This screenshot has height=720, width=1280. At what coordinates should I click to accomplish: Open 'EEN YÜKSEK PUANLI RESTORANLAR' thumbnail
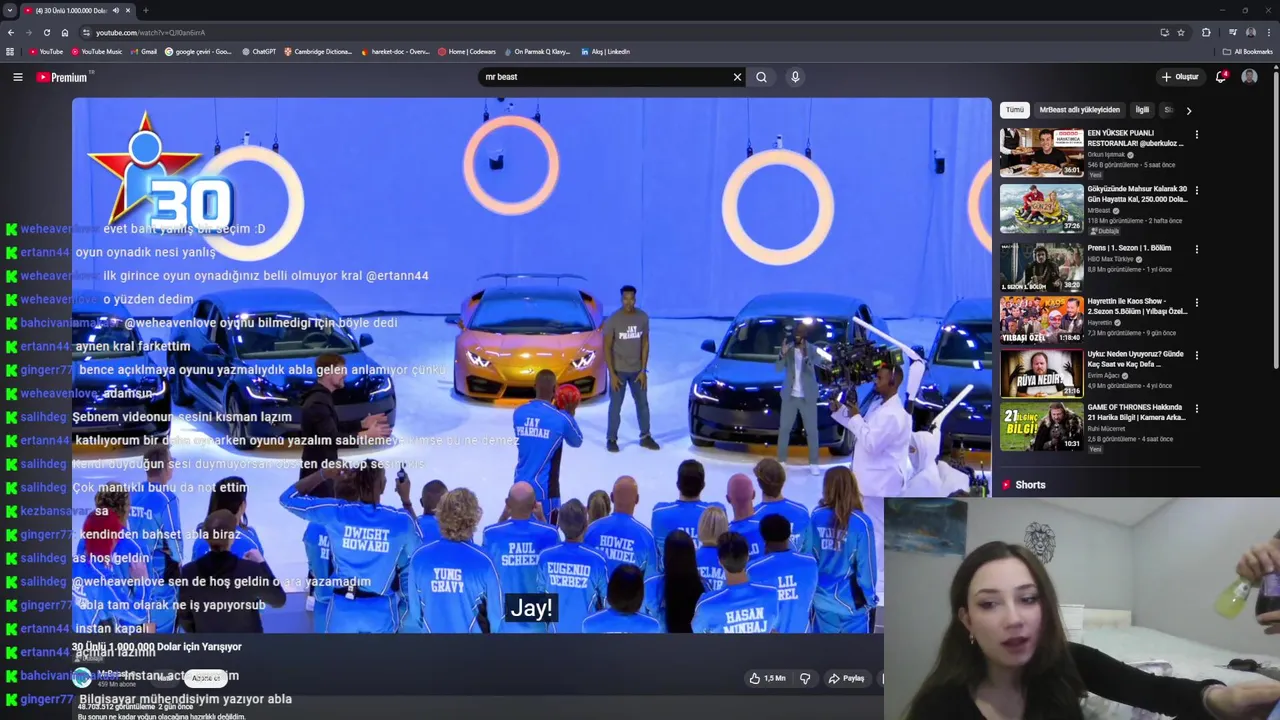pos(1042,153)
